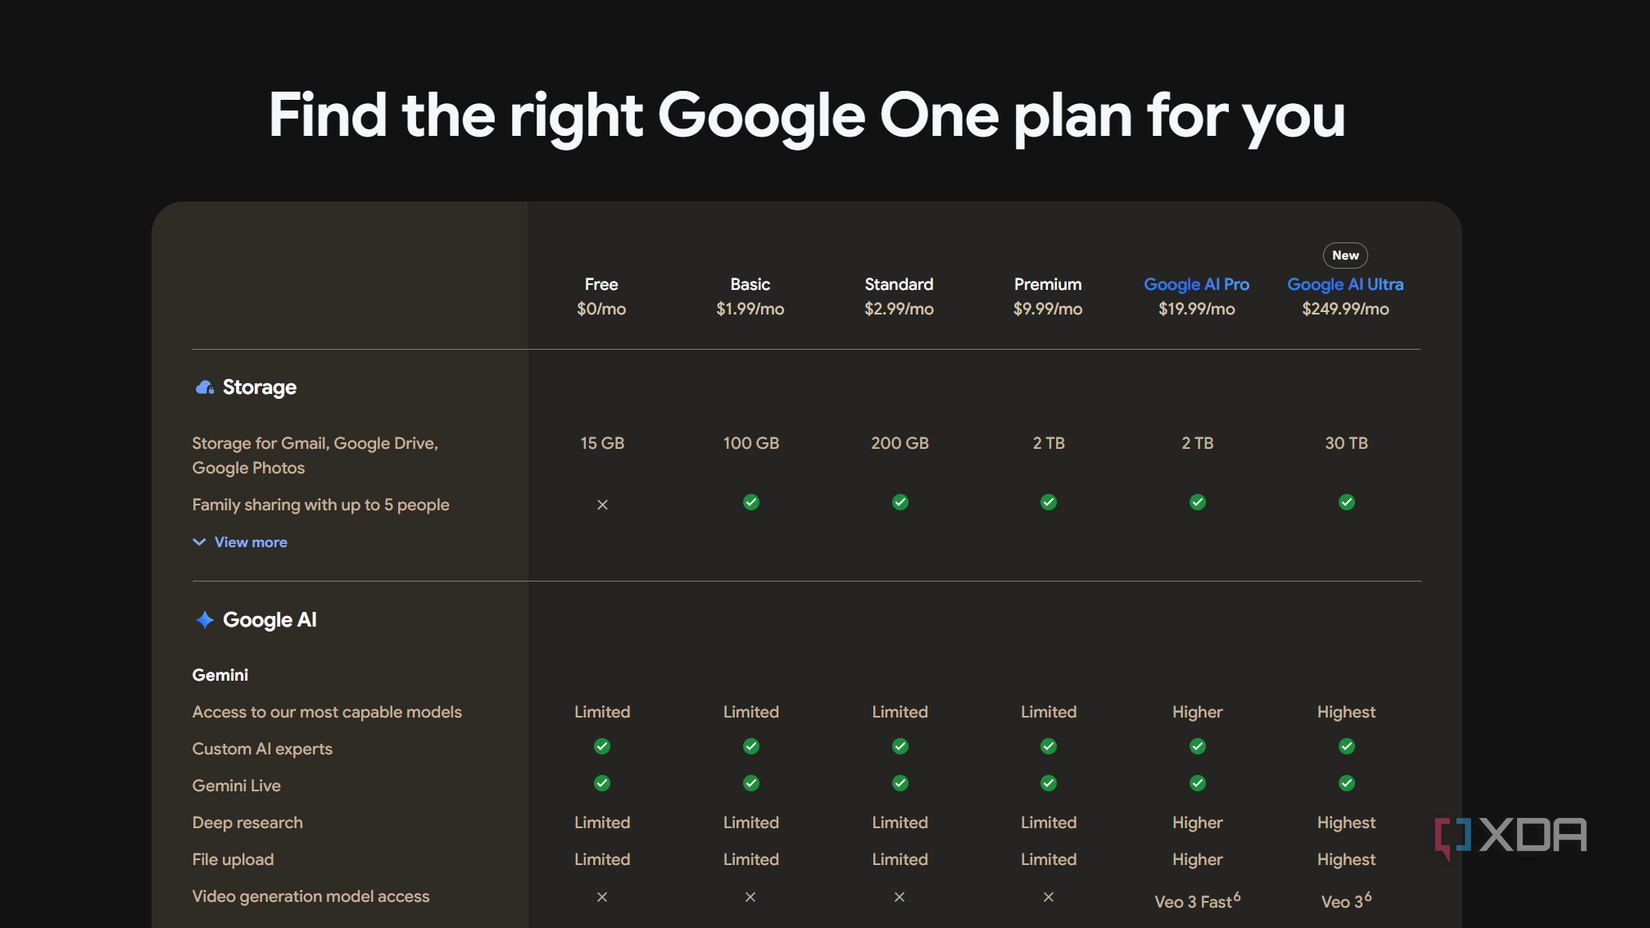1650x928 pixels.
Task: Click the Higher label under Google AI Pro
Action: coord(1197,711)
